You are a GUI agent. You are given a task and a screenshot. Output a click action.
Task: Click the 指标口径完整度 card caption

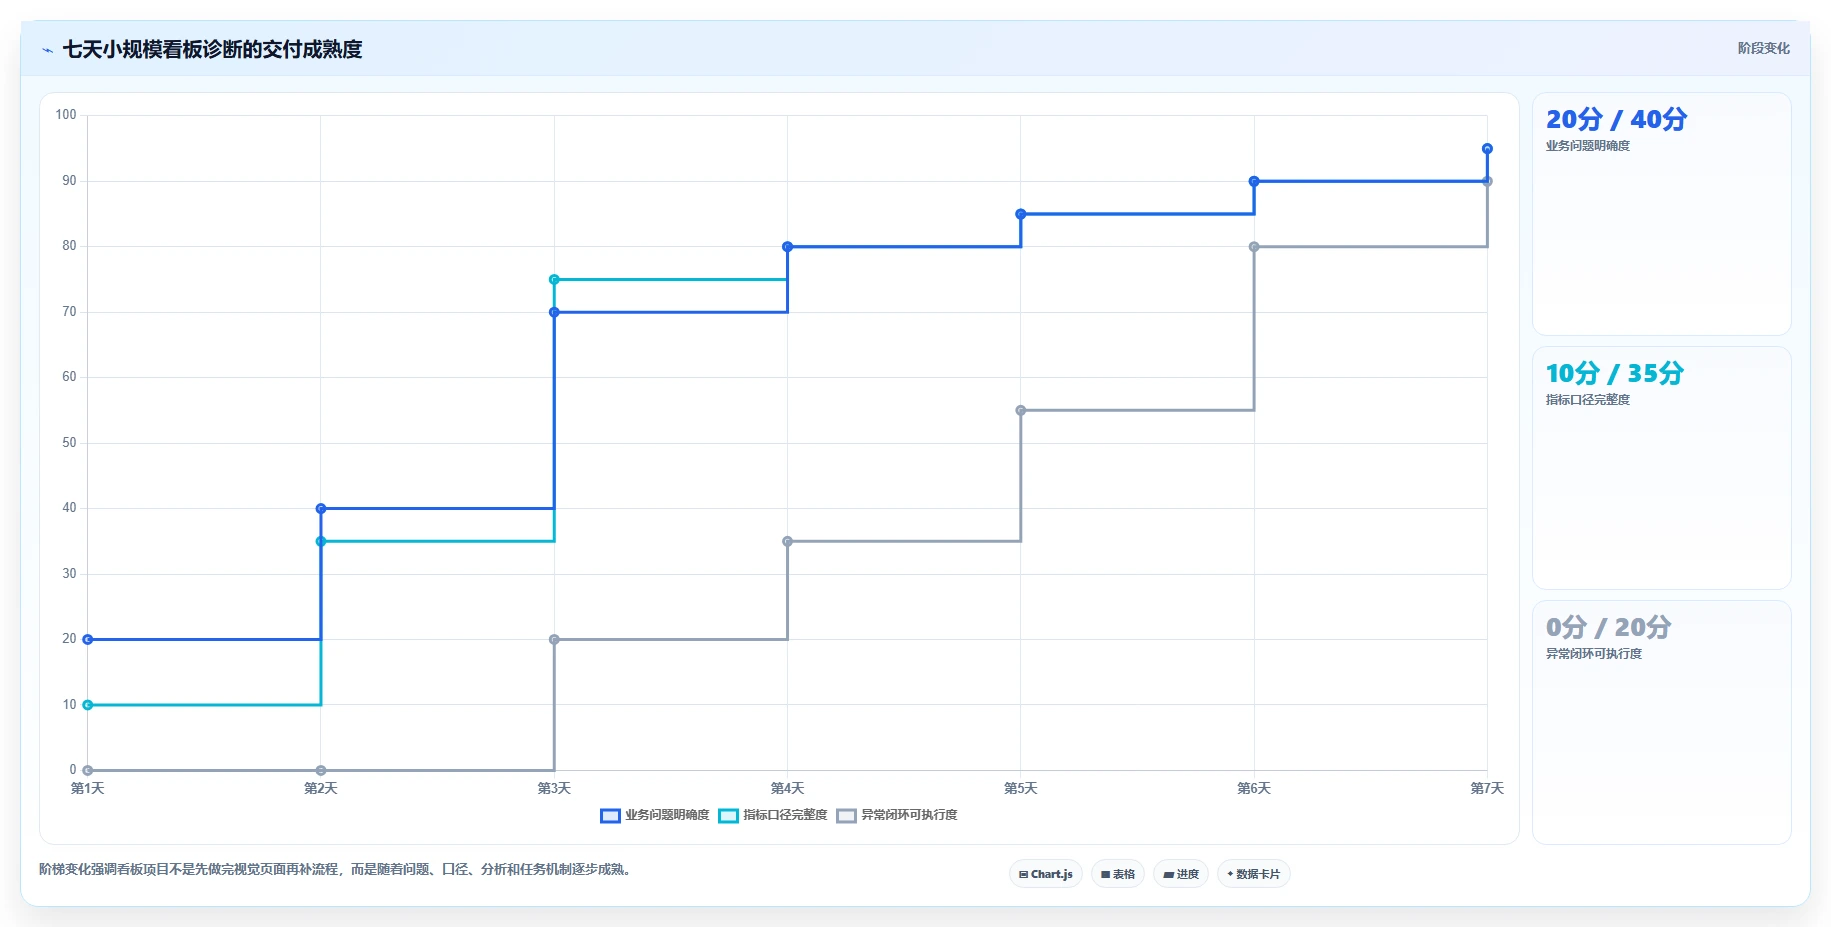click(1588, 400)
